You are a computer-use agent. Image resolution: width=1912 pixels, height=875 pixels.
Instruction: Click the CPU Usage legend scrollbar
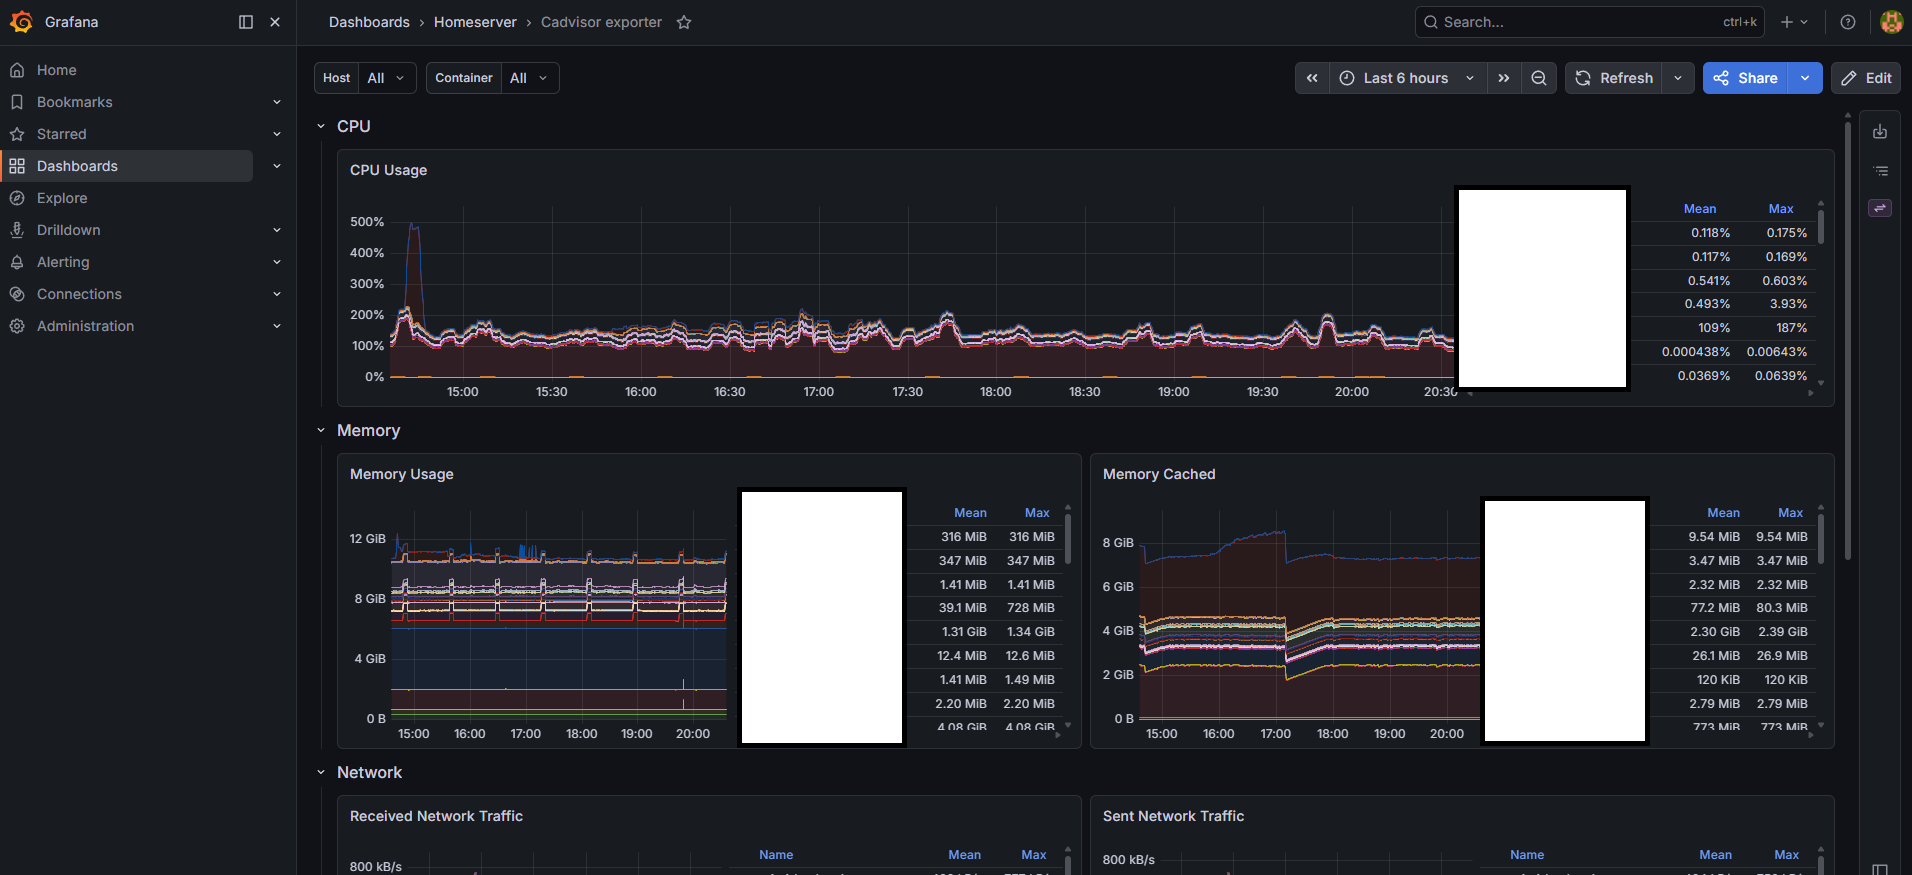pyautogui.click(x=1821, y=226)
